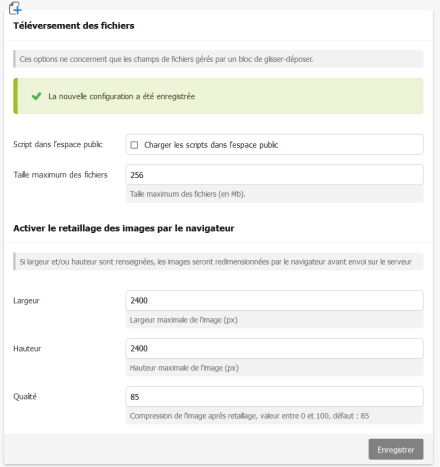The width and height of the screenshot is (440, 467).
Task: Focus the file size field containing 256
Action: click(275, 175)
